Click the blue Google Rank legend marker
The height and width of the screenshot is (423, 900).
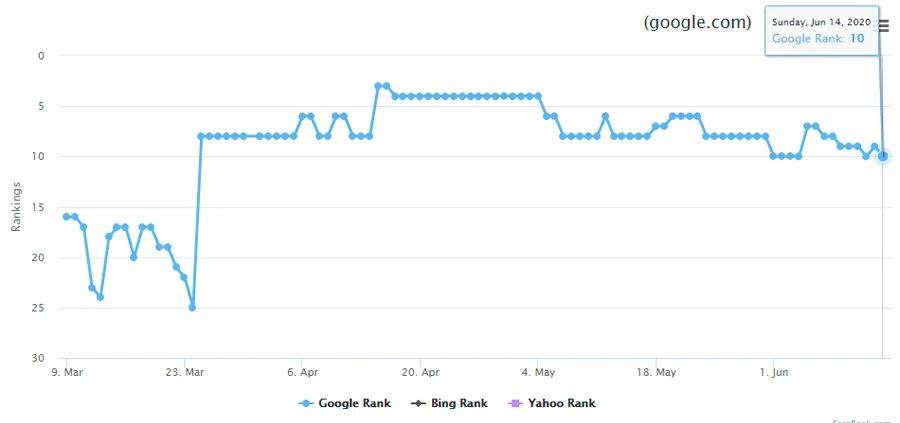click(307, 403)
